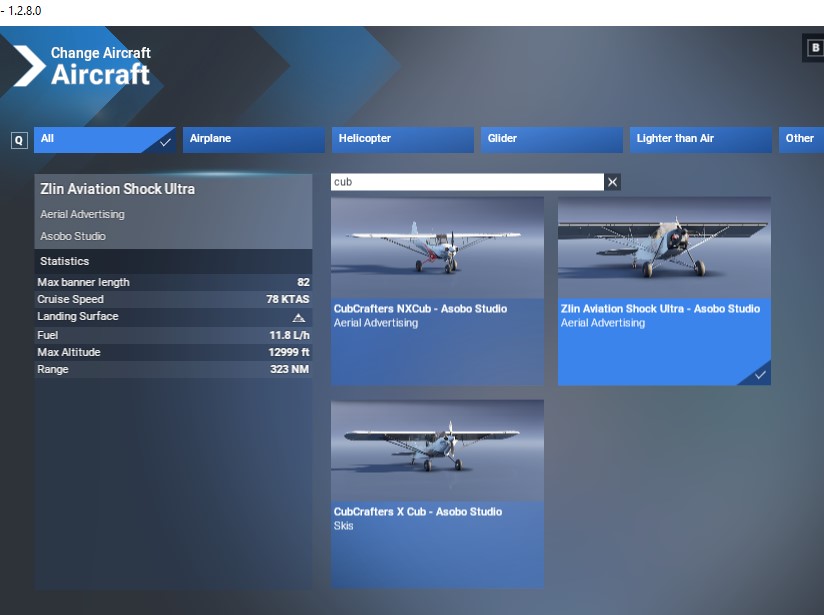Click the back chevron beside Change Aircraft

[28, 65]
